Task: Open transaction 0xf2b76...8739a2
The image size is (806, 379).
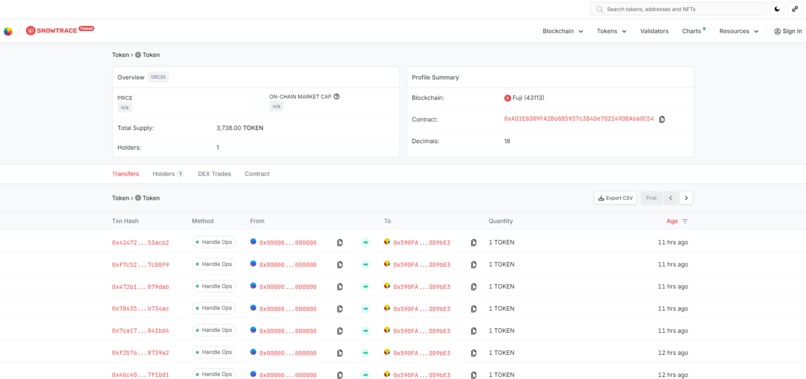Action: (x=140, y=353)
